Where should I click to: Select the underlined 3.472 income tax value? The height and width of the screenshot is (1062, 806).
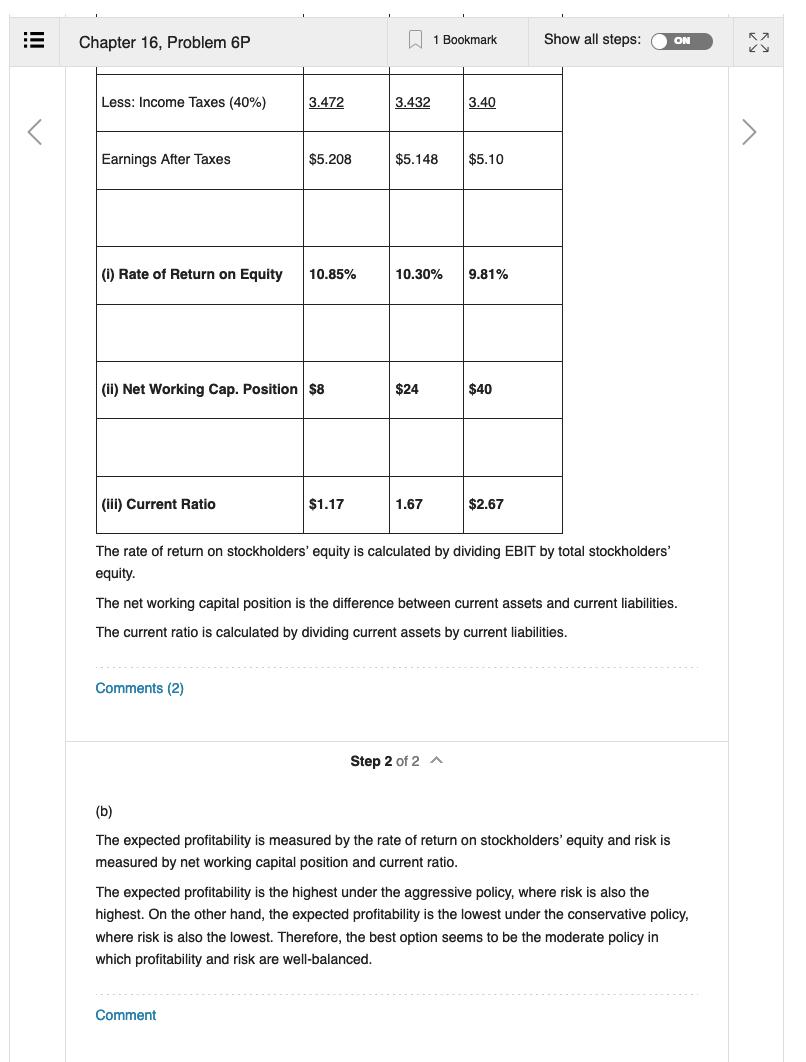click(x=326, y=101)
